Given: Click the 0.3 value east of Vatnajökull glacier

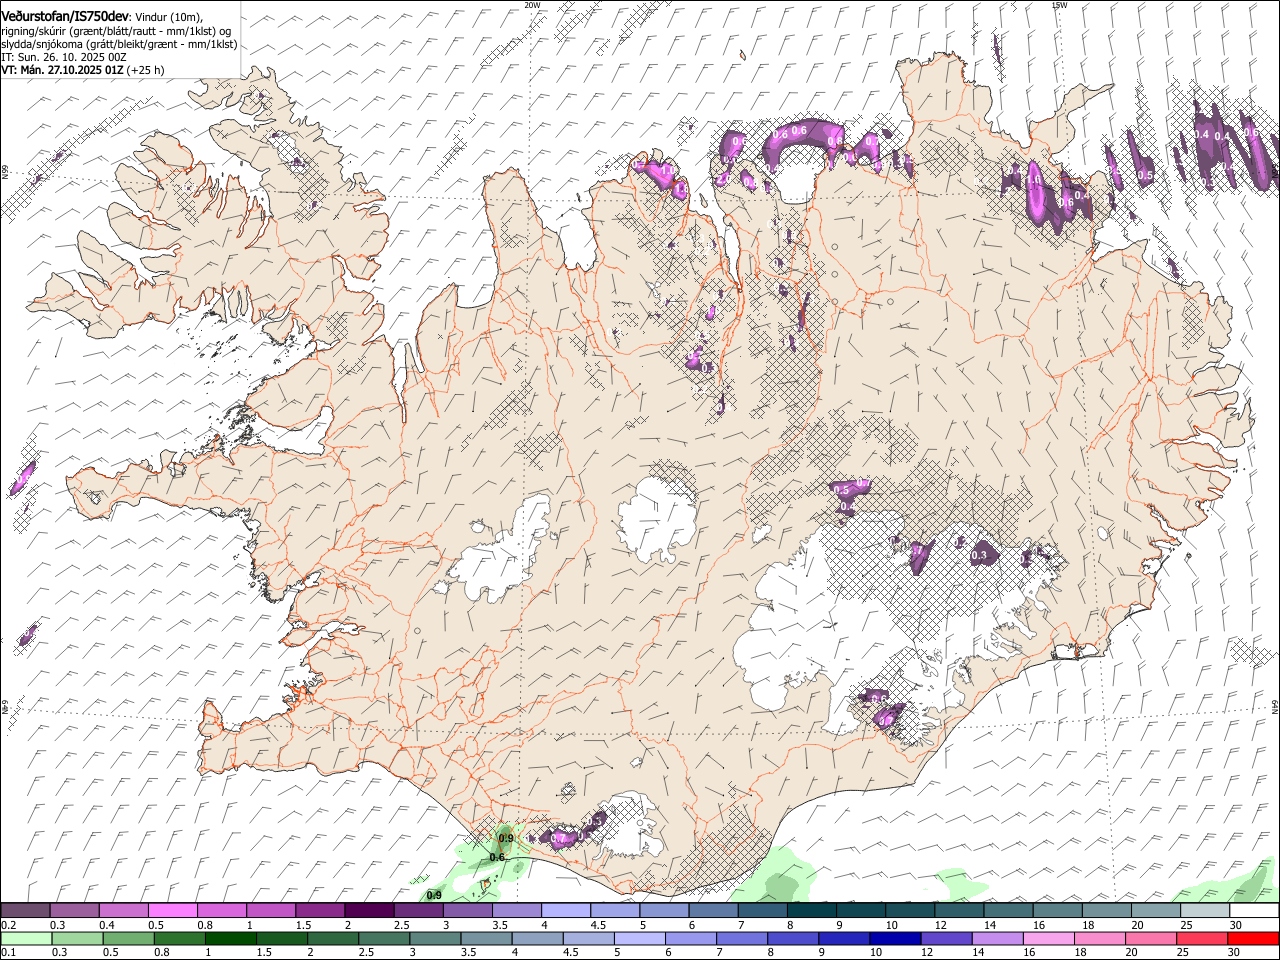Looking at the screenshot, I should 979,555.
